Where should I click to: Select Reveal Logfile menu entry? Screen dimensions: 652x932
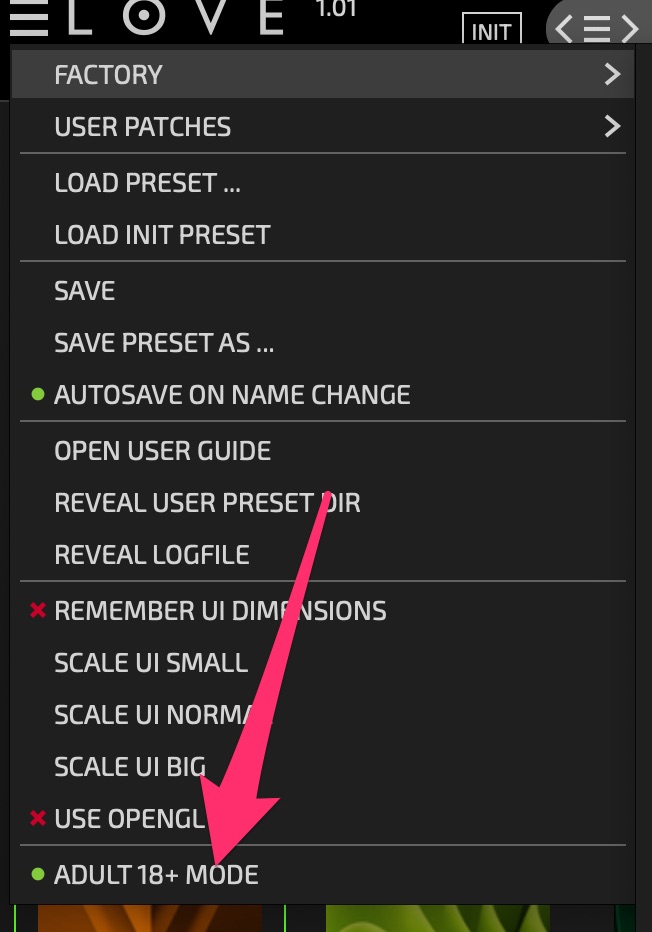coord(152,555)
